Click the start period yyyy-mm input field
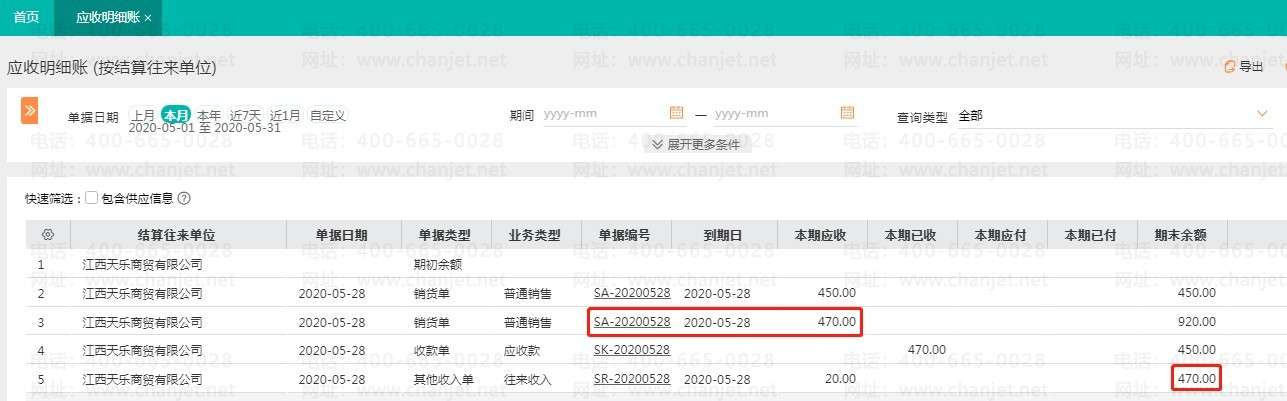 pos(600,114)
